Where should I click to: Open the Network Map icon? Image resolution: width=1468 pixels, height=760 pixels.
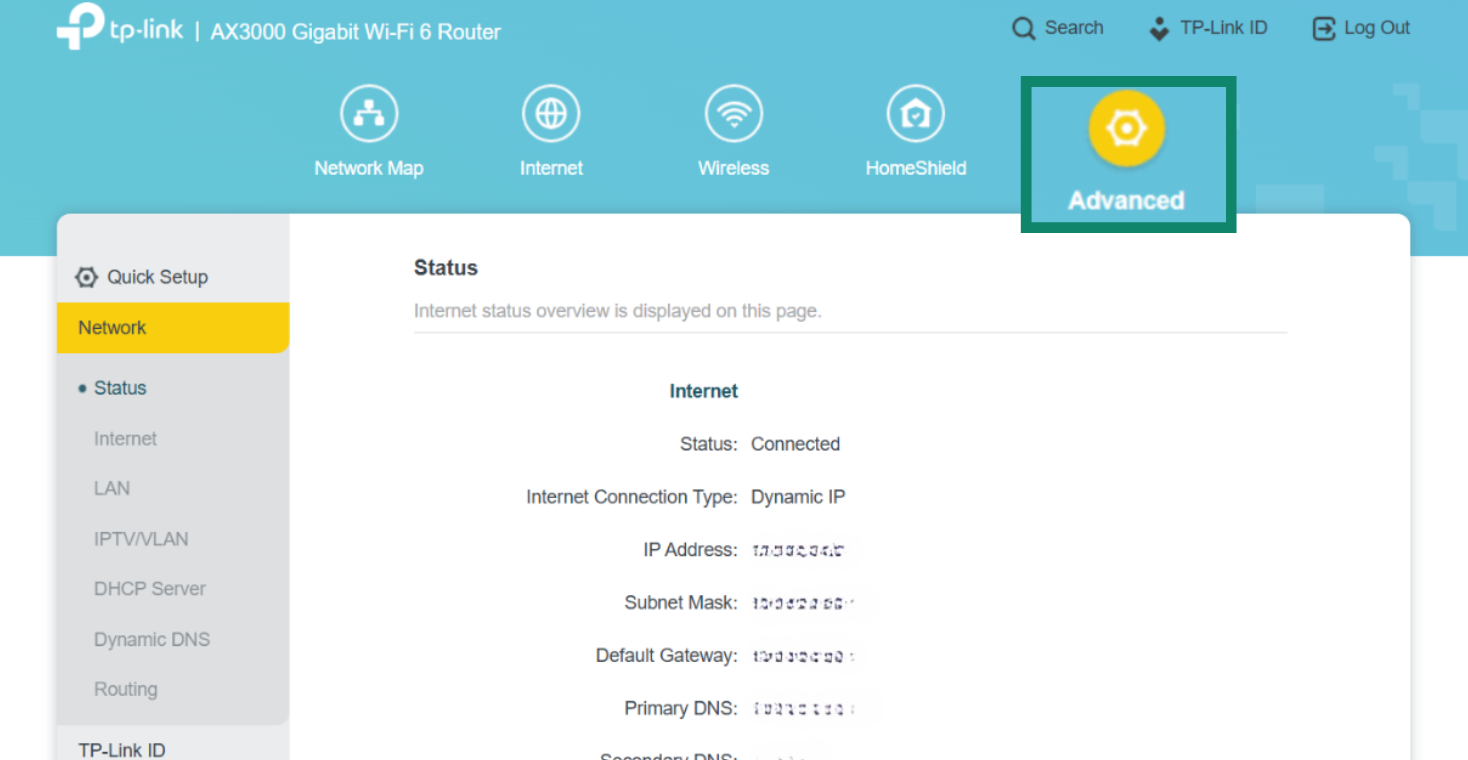pos(369,114)
